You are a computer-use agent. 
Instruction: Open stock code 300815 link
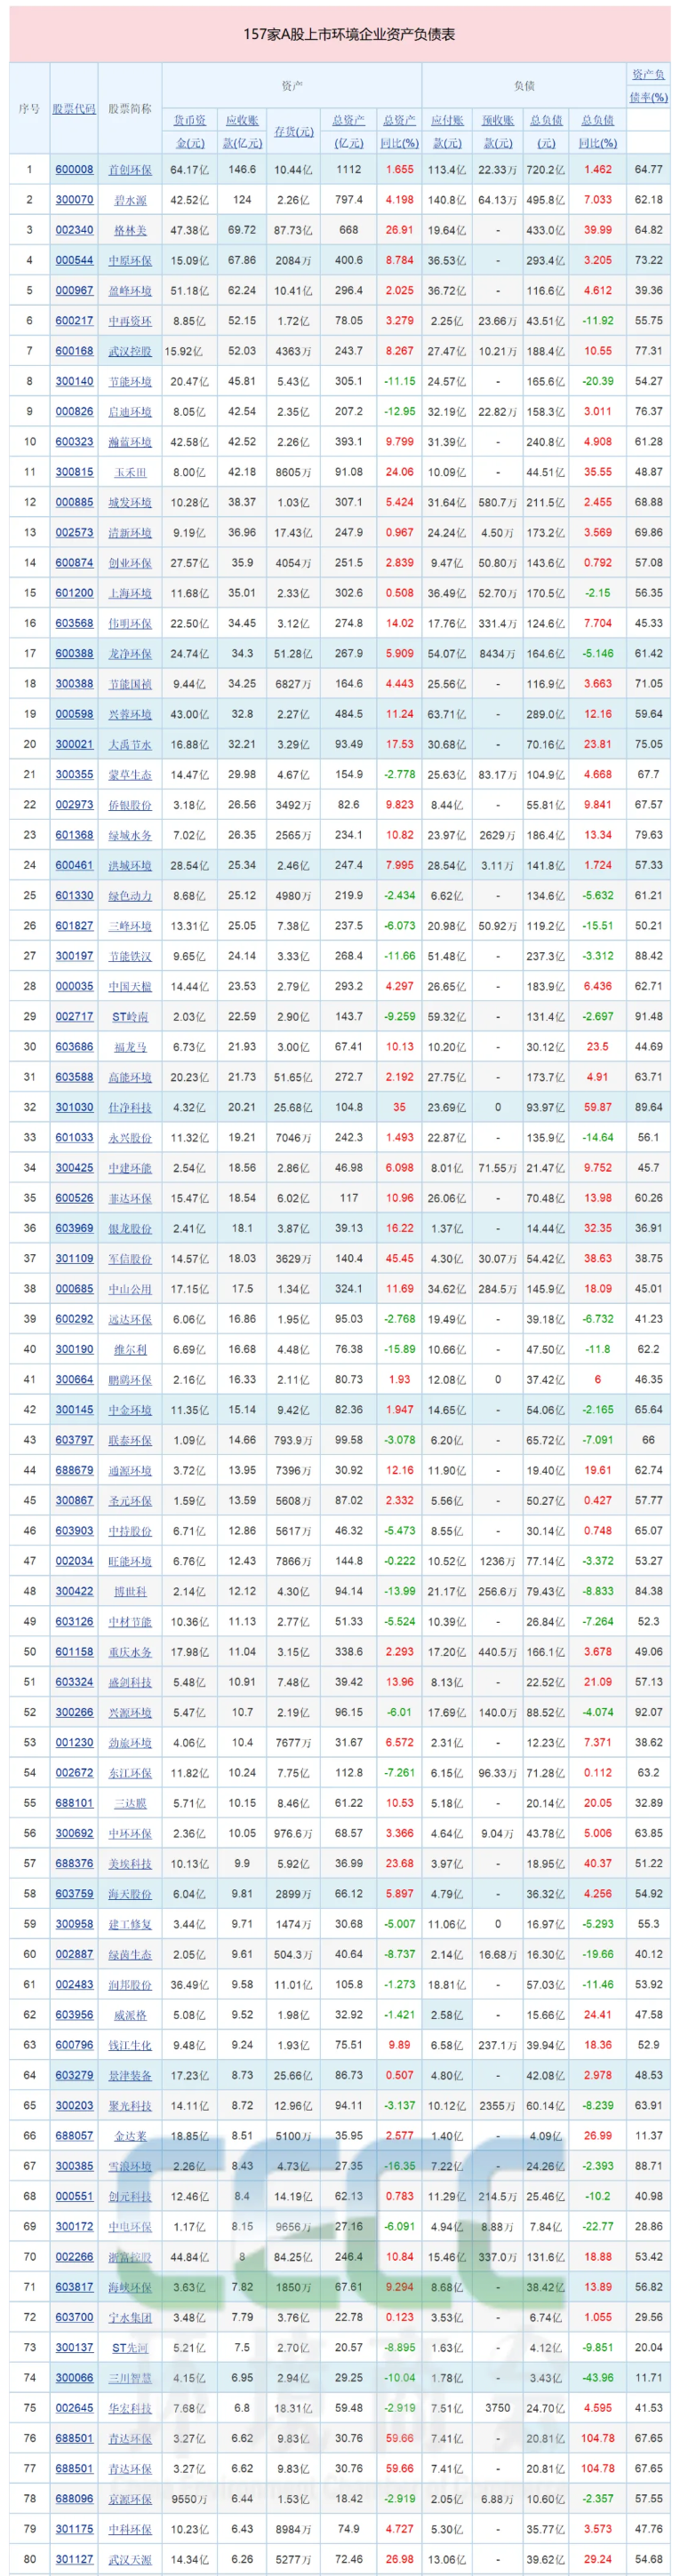[x=74, y=472]
